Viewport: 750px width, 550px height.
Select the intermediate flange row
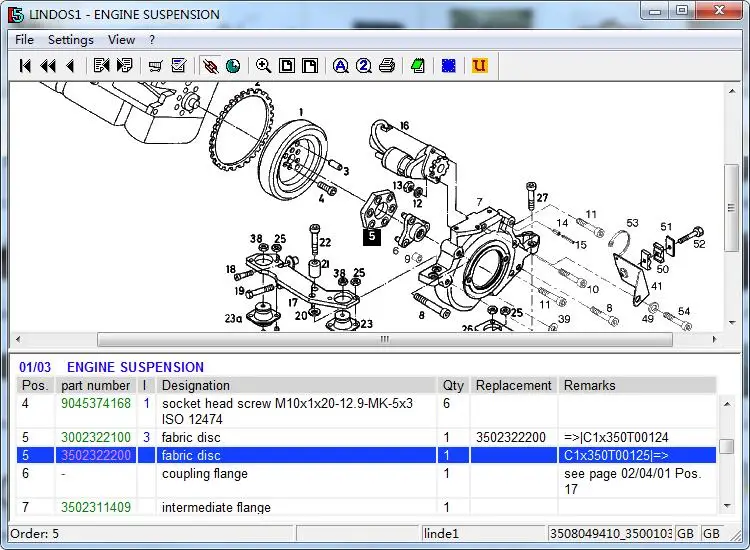(366, 507)
